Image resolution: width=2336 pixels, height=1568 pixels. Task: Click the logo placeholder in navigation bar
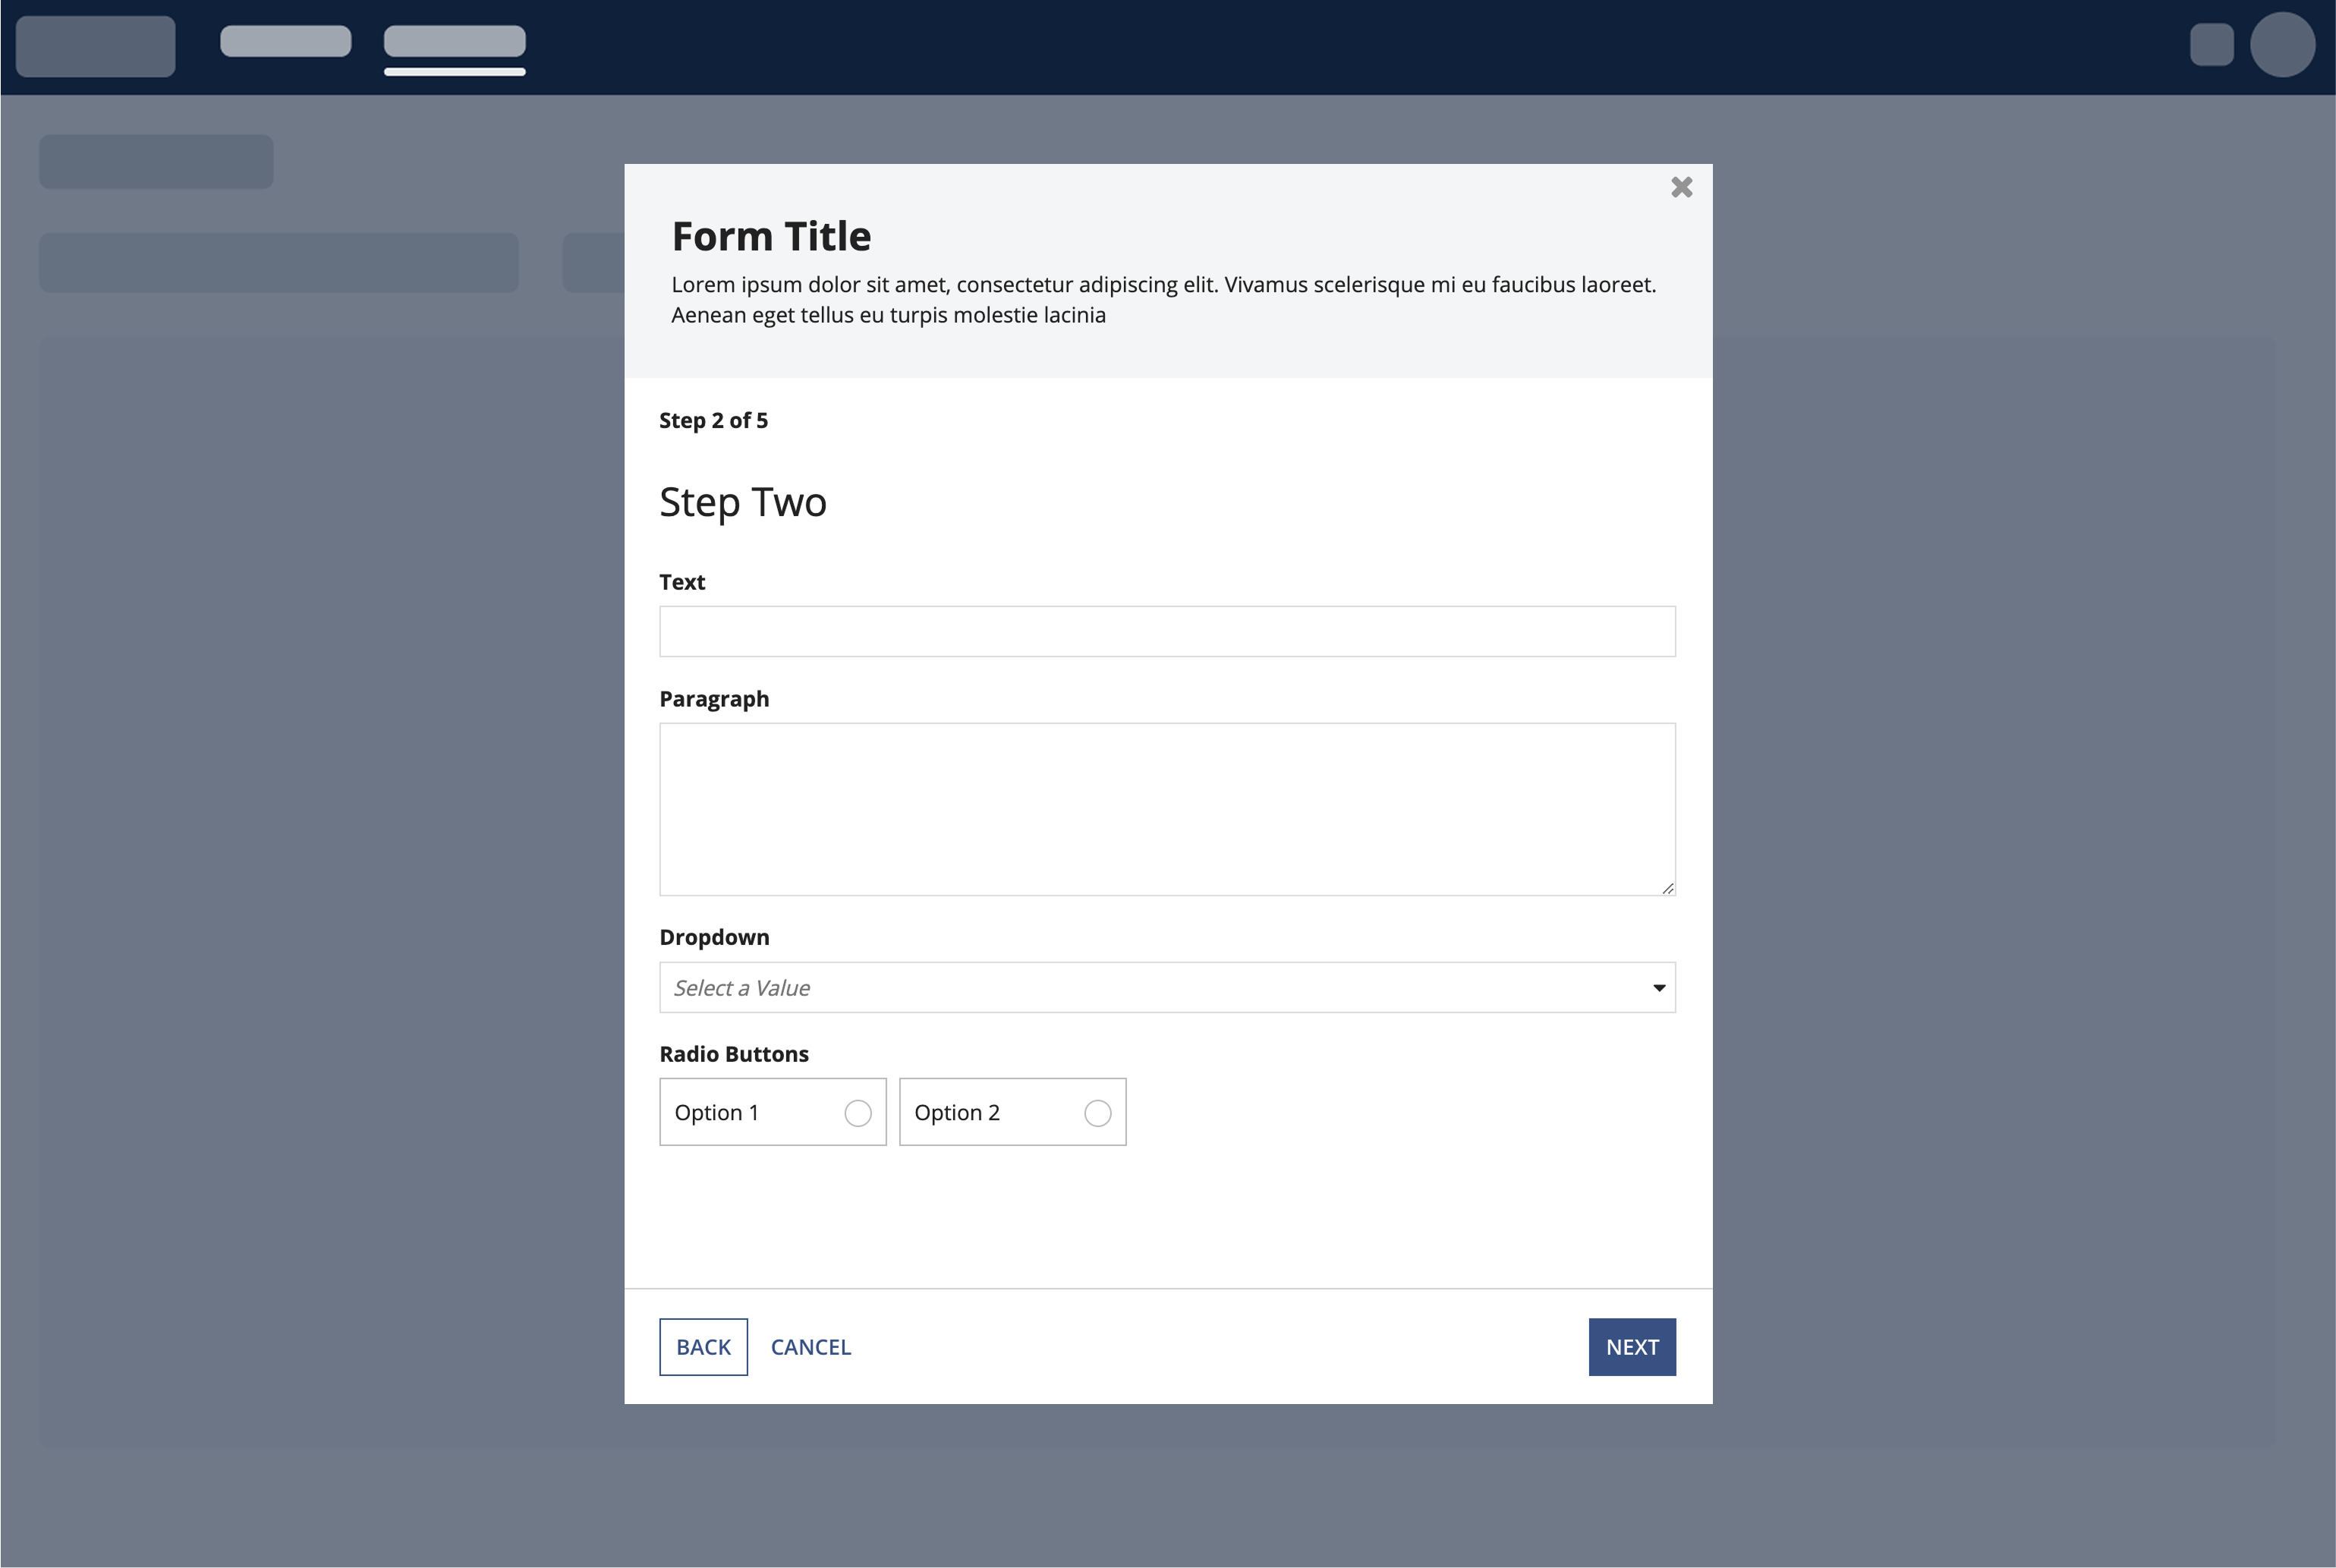(x=96, y=46)
